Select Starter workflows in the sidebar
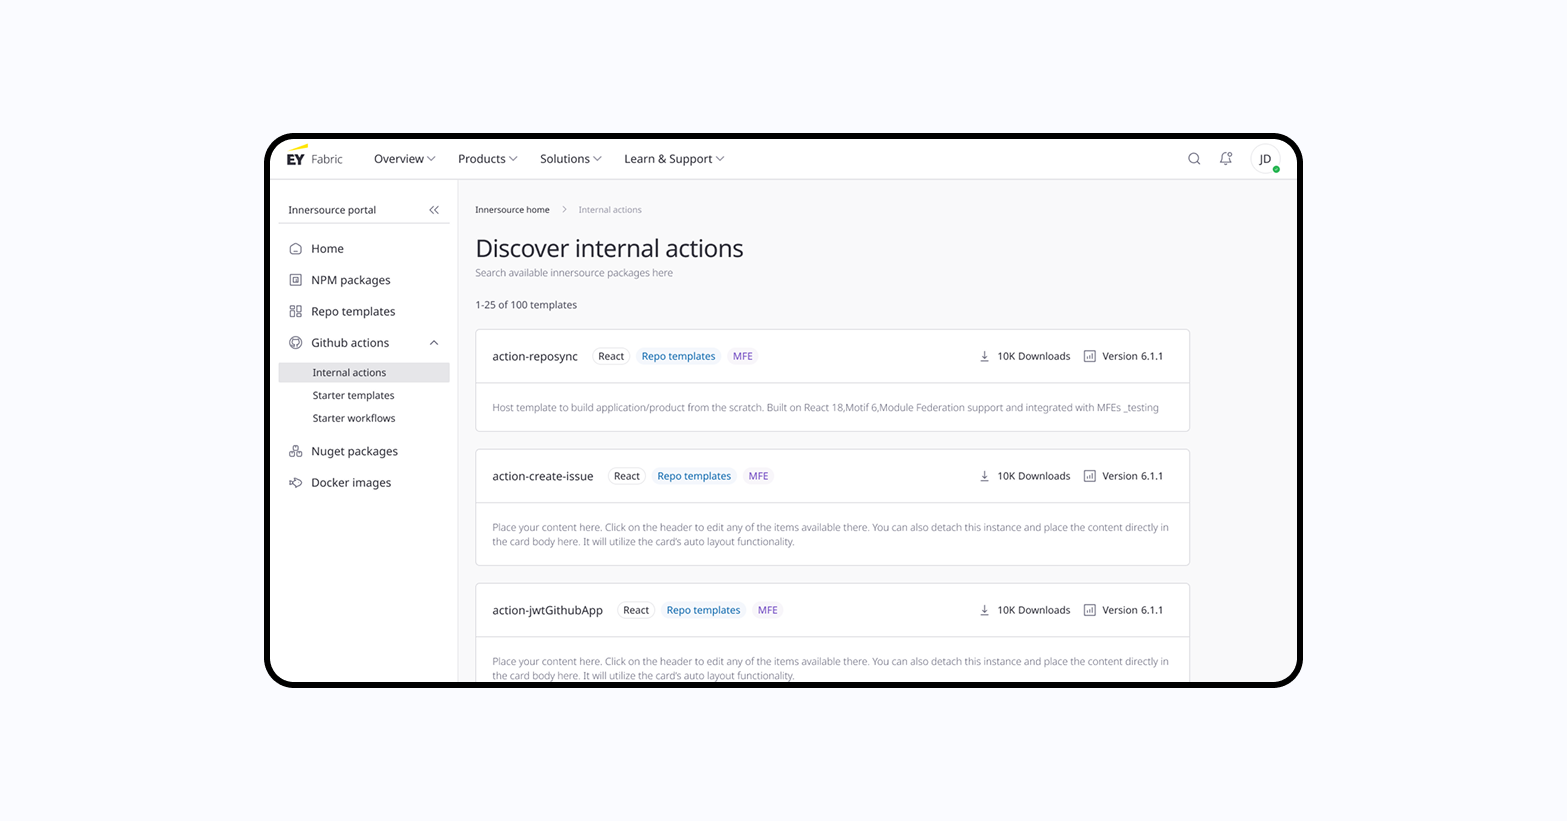This screenshot has width=1567, height=821. click(354, 419)
